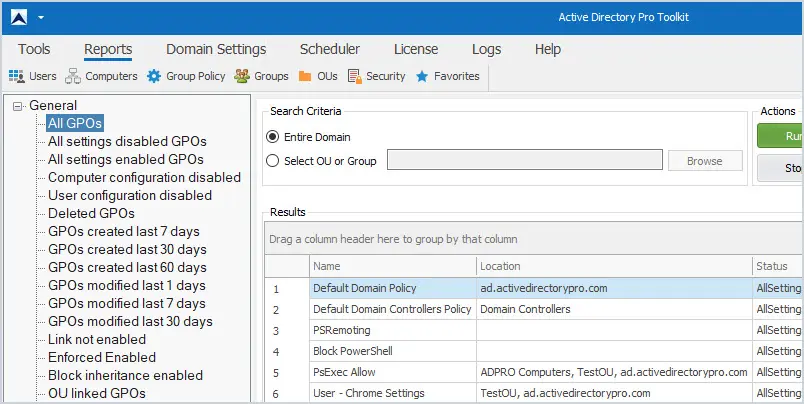Click the 'User - Chrome Settings' row name
The width and height of the screenshot is (804, 404).
click(369, 393)
